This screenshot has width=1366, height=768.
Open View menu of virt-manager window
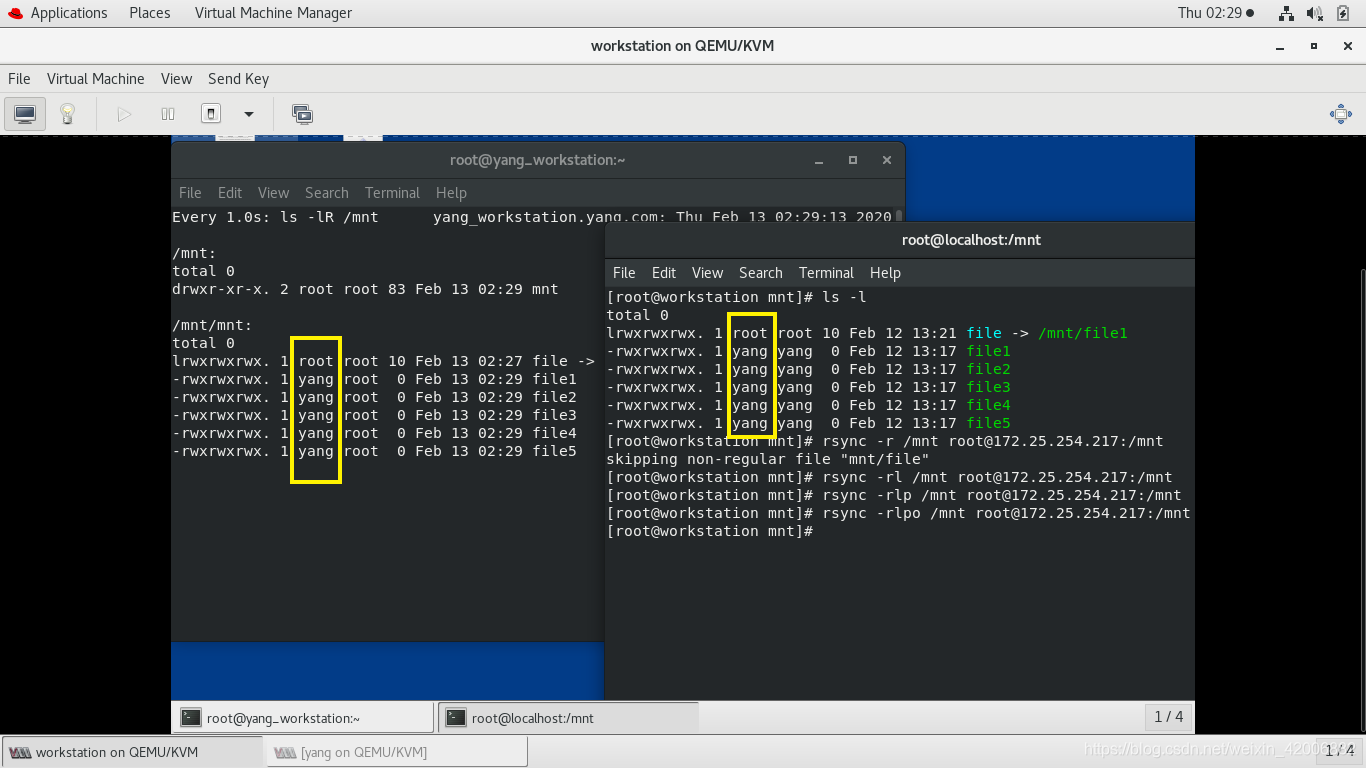click(176, 79)
